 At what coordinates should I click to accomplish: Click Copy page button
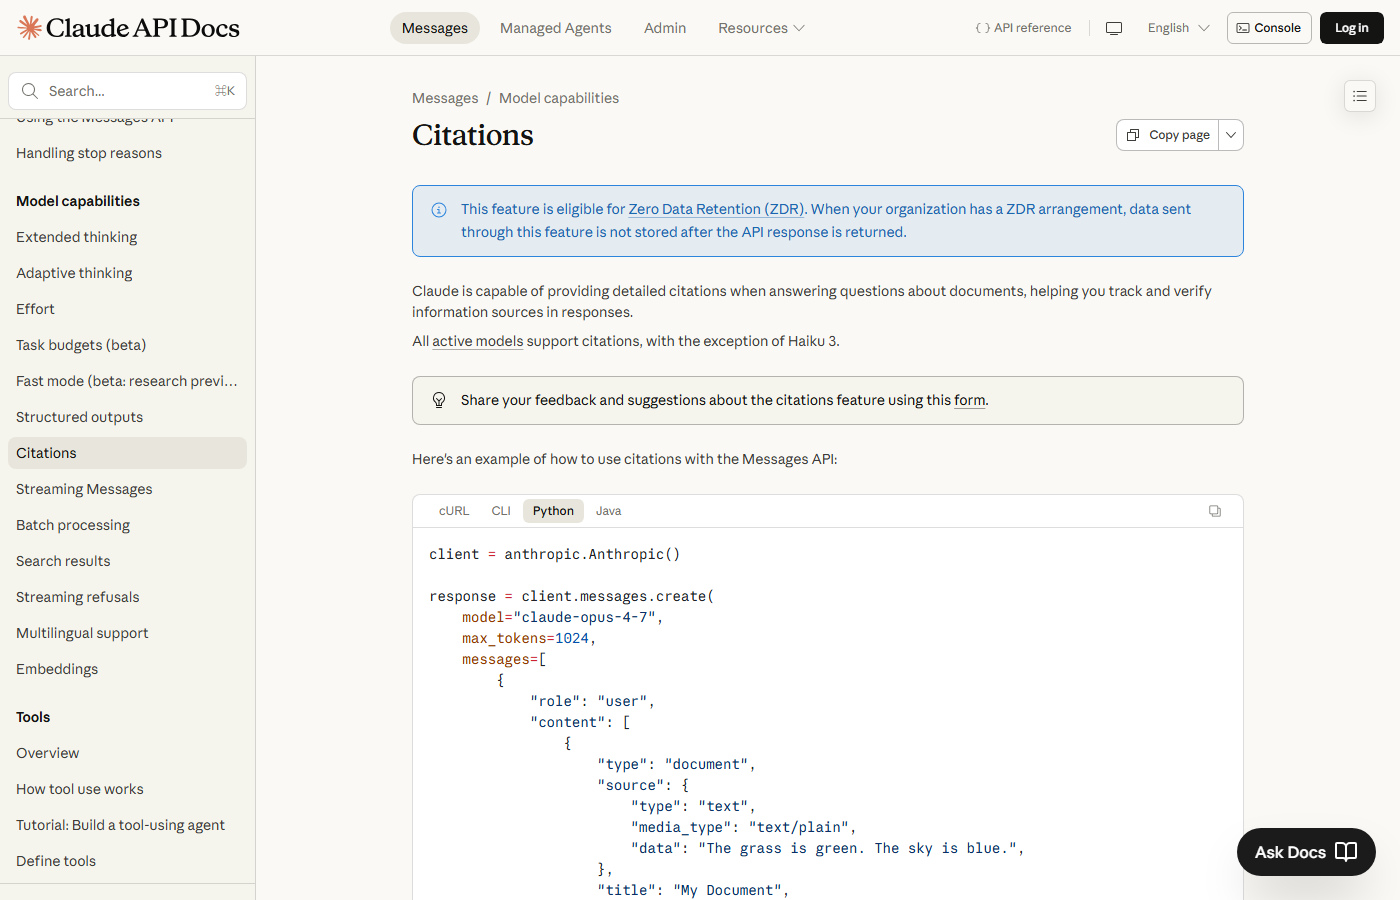pyautogui.click(x=1168, y=135)
